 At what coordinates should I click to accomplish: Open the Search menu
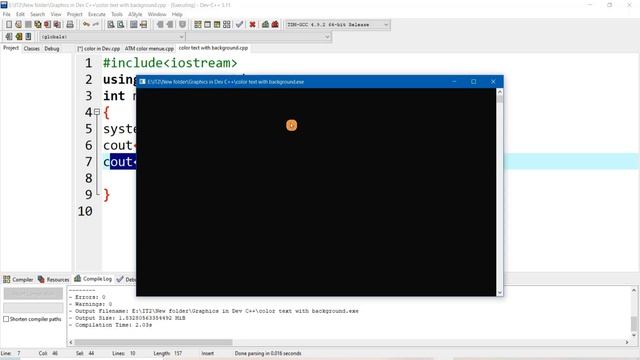38,14
